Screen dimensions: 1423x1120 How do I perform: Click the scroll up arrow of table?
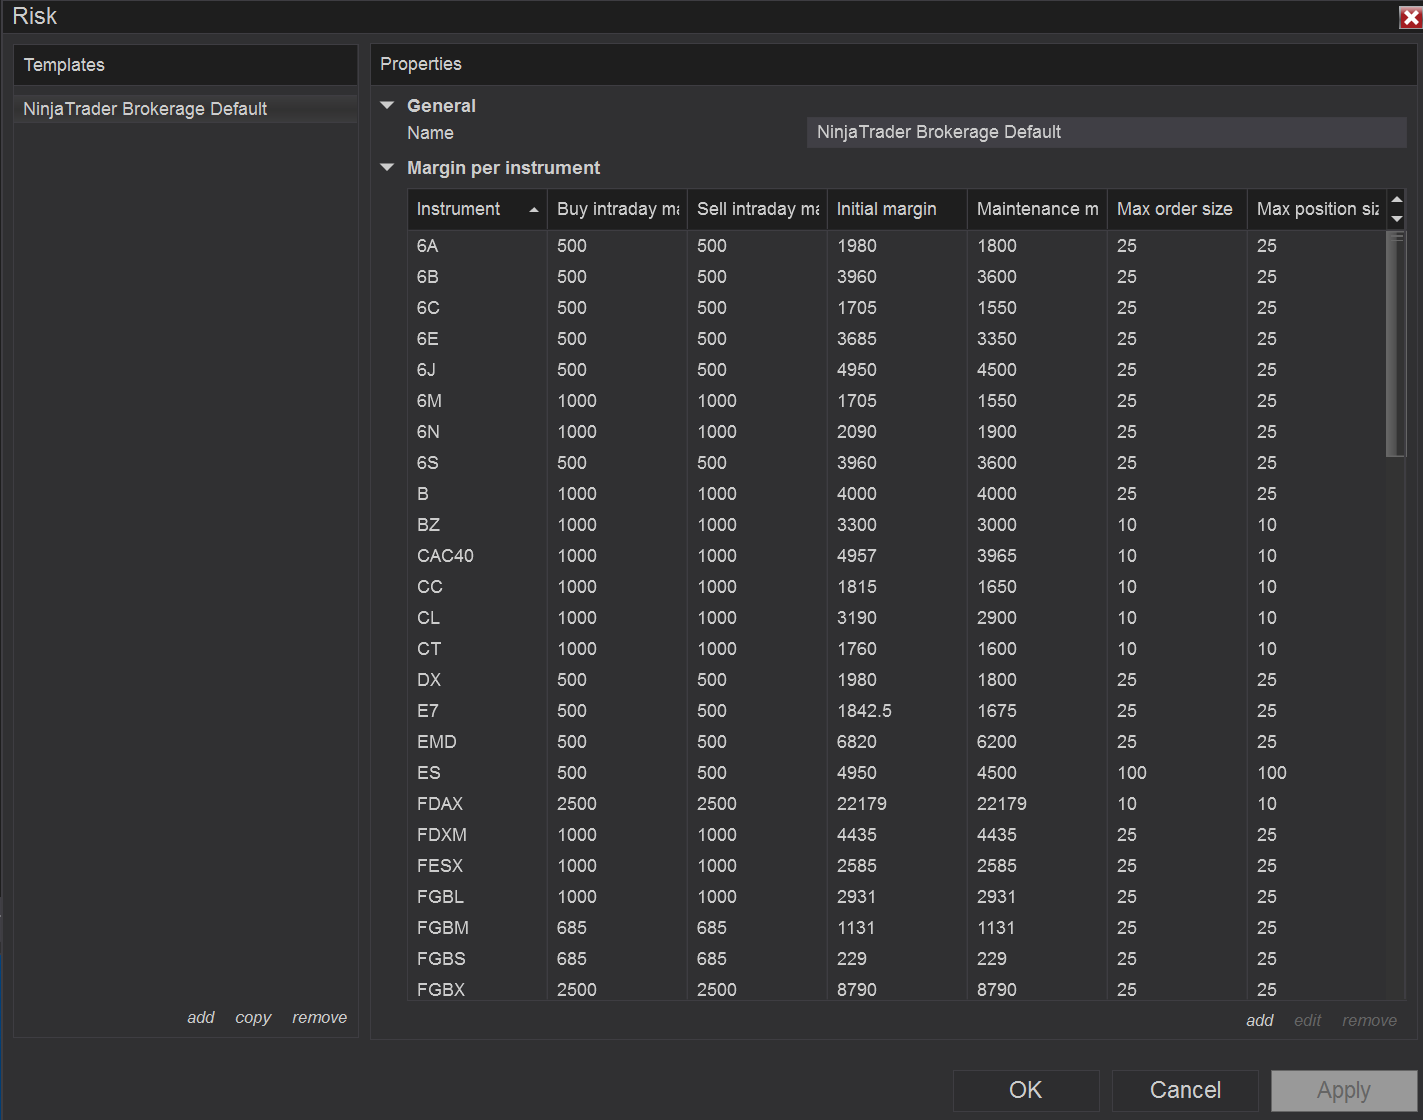click(1397, 199)
